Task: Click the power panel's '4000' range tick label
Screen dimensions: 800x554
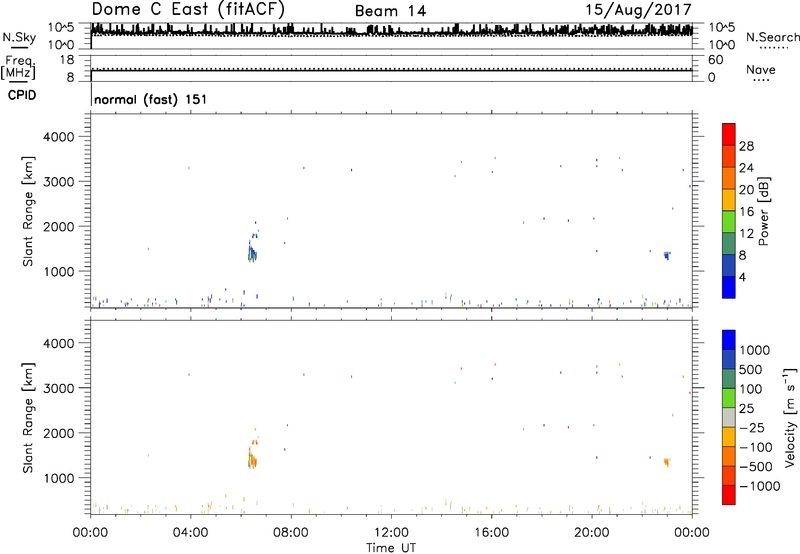Action: [58, 137]
